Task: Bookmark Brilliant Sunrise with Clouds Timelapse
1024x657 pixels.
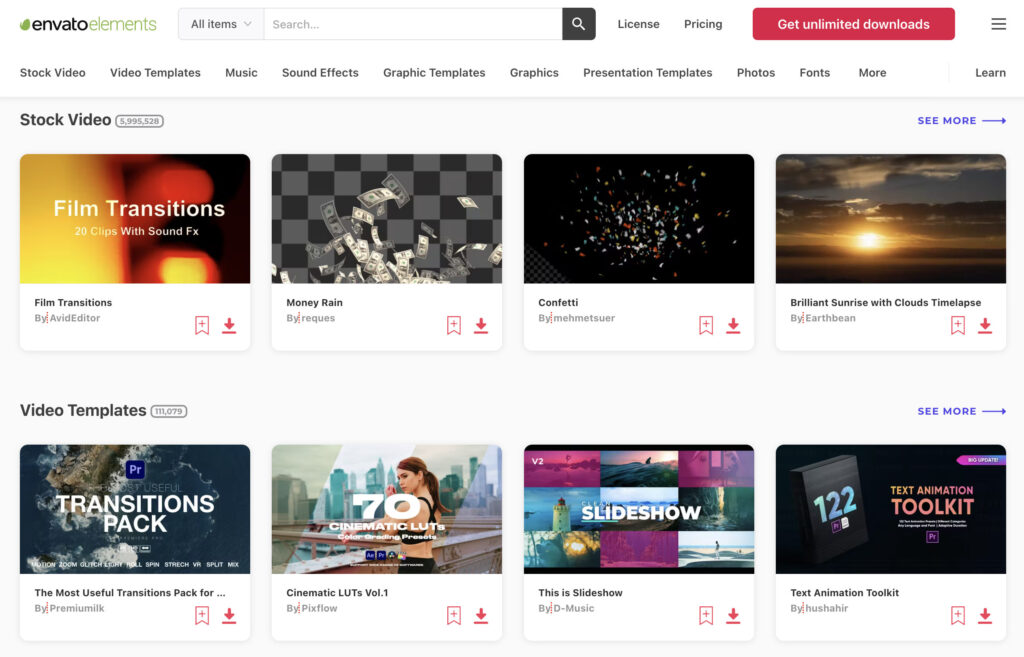Action: coord(958,325)
